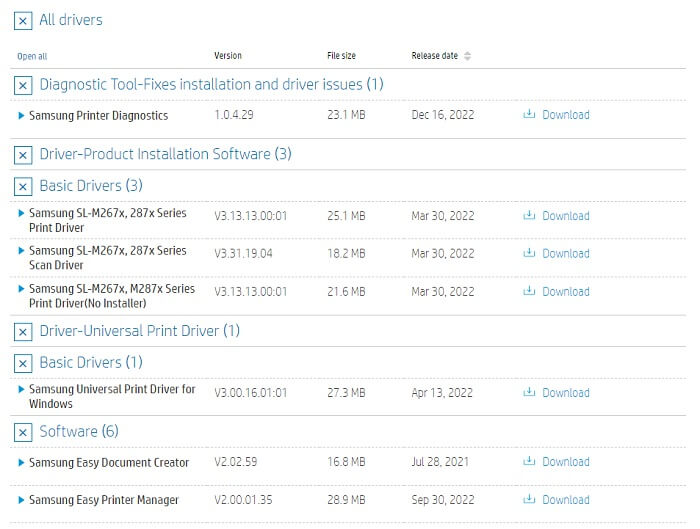The height and width of the screenshot is (529, 700).
Task: Click file size 23.1 MB
Action: pyautogui.click(x=346, y=115)
